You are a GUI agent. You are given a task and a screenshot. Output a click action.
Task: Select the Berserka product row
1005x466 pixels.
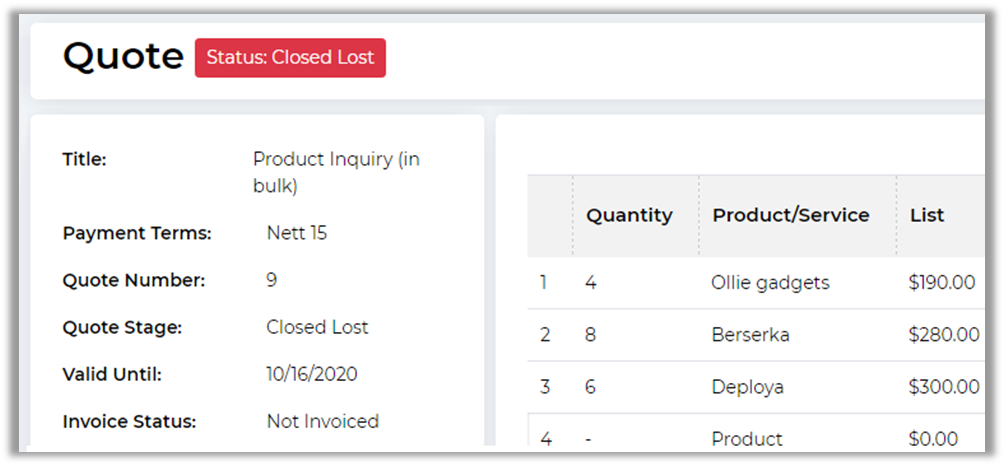click(750, 335)
